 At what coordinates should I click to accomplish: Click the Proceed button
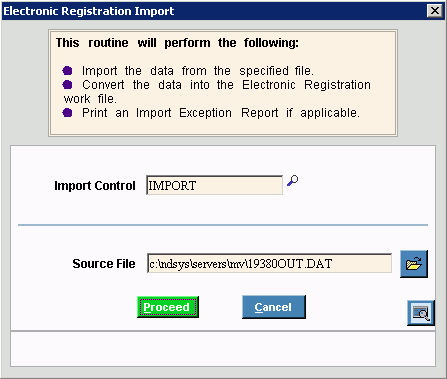tap(168, 307)
